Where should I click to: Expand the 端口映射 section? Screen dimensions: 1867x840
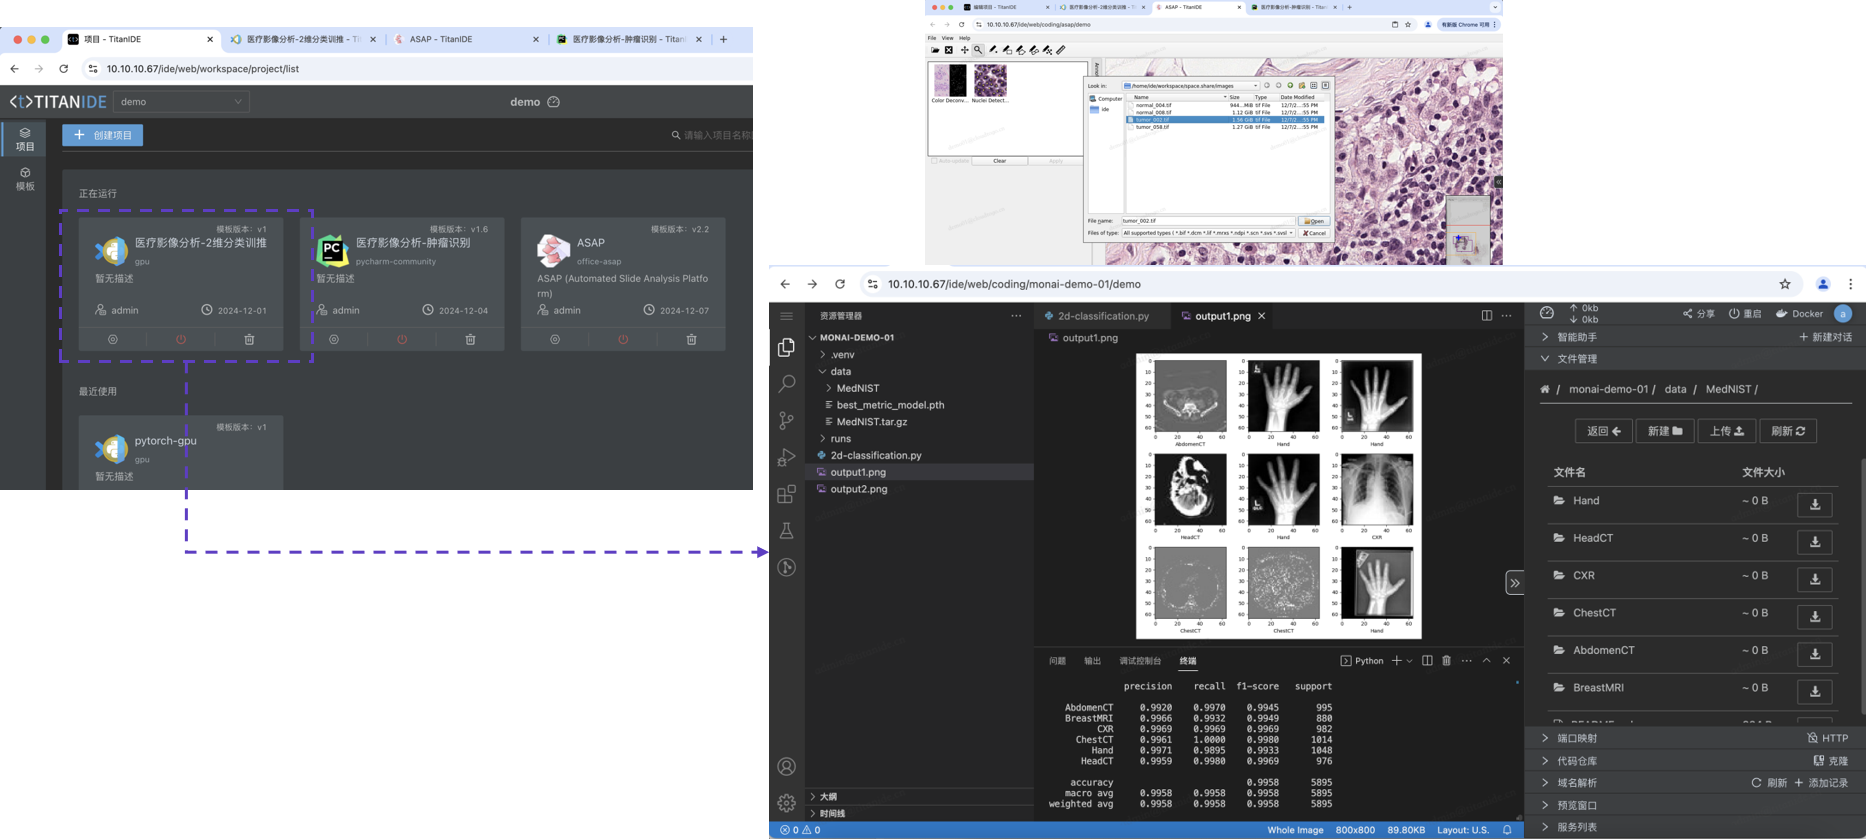[x=1576, y=739]
